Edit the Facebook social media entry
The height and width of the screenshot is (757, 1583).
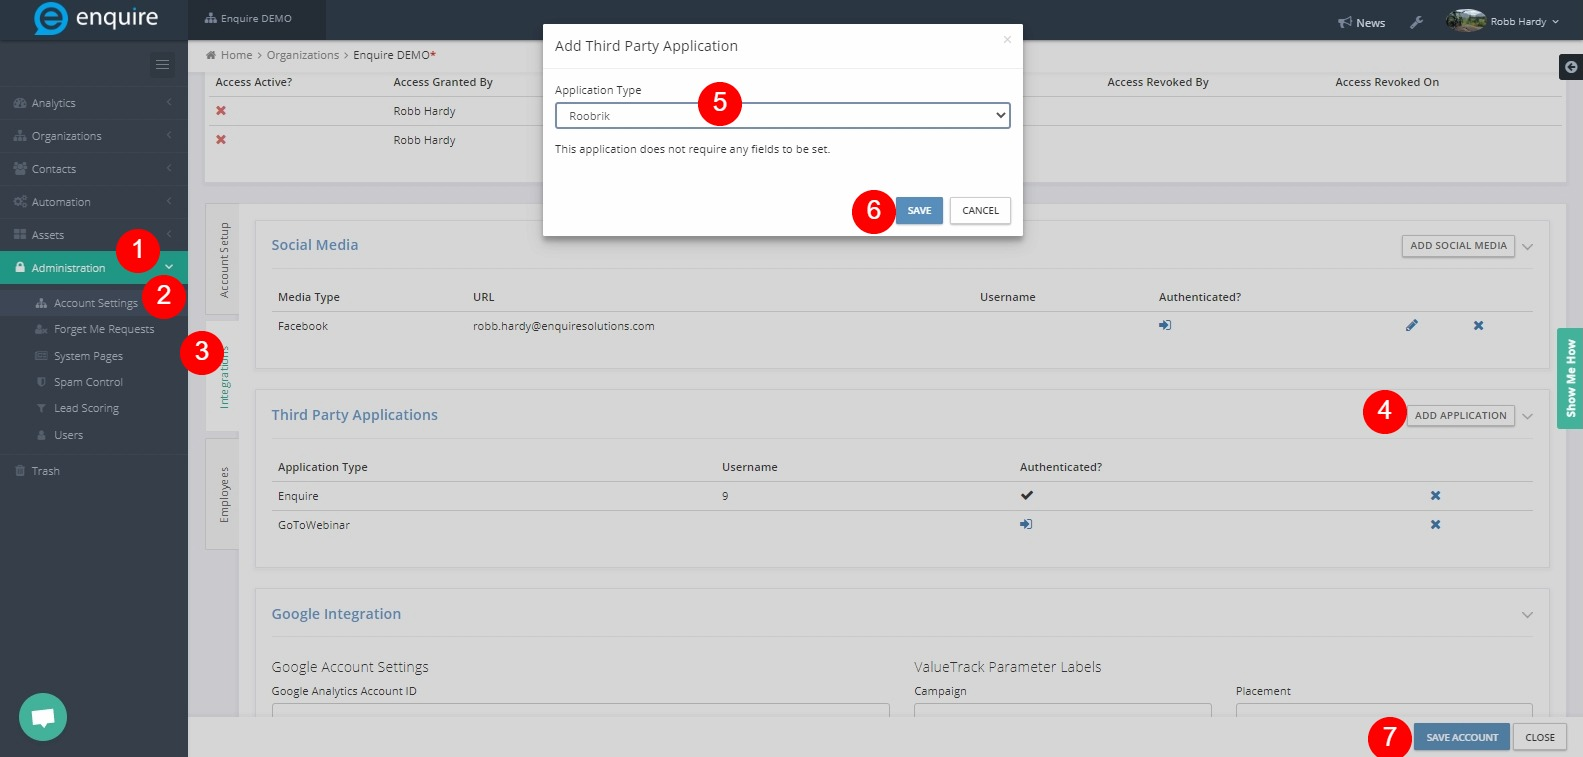[x=1411, y=325]
